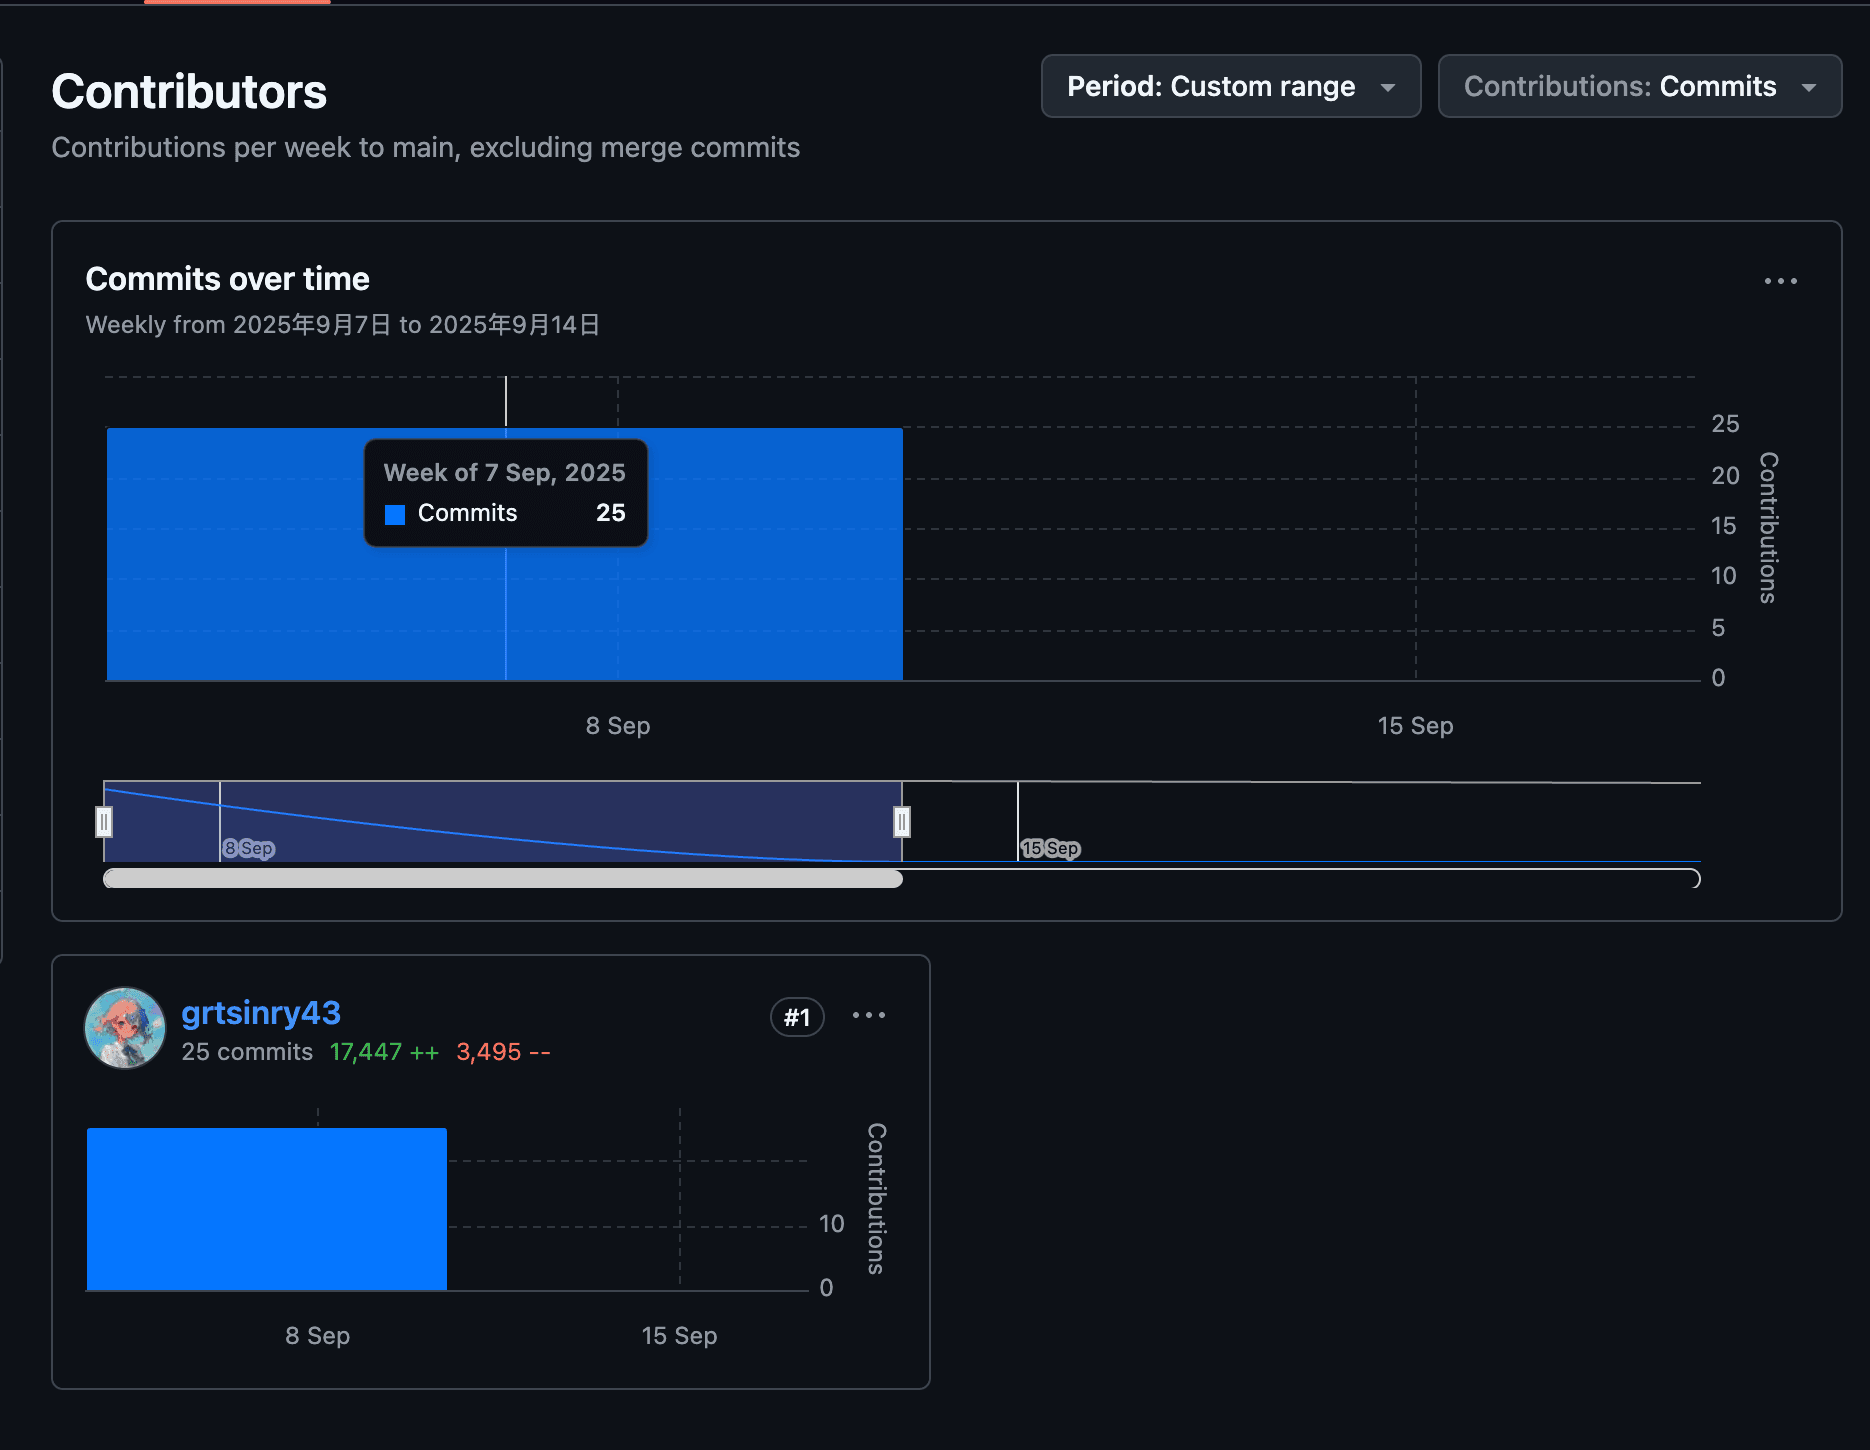Image resolution: width=1870 pixels, height=1450 pixels.
Task: Select the 8 Sep marker in range navigator
Action: [249, 849]
